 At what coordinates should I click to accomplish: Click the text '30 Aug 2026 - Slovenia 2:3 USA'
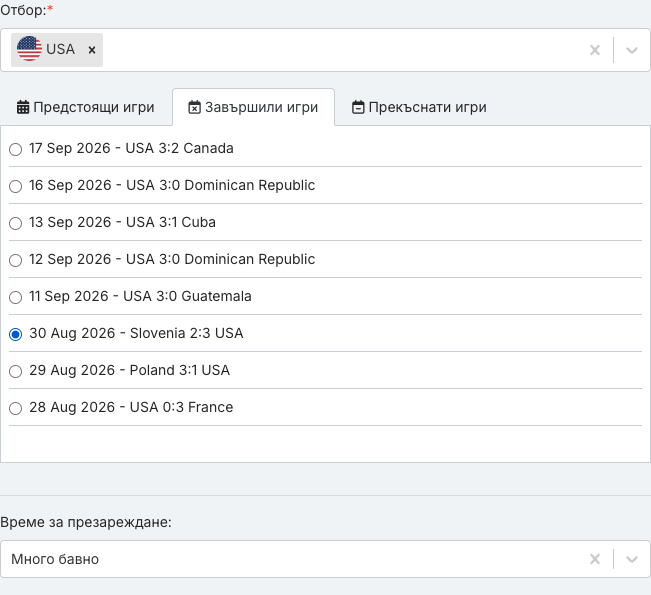click(136, 333)
